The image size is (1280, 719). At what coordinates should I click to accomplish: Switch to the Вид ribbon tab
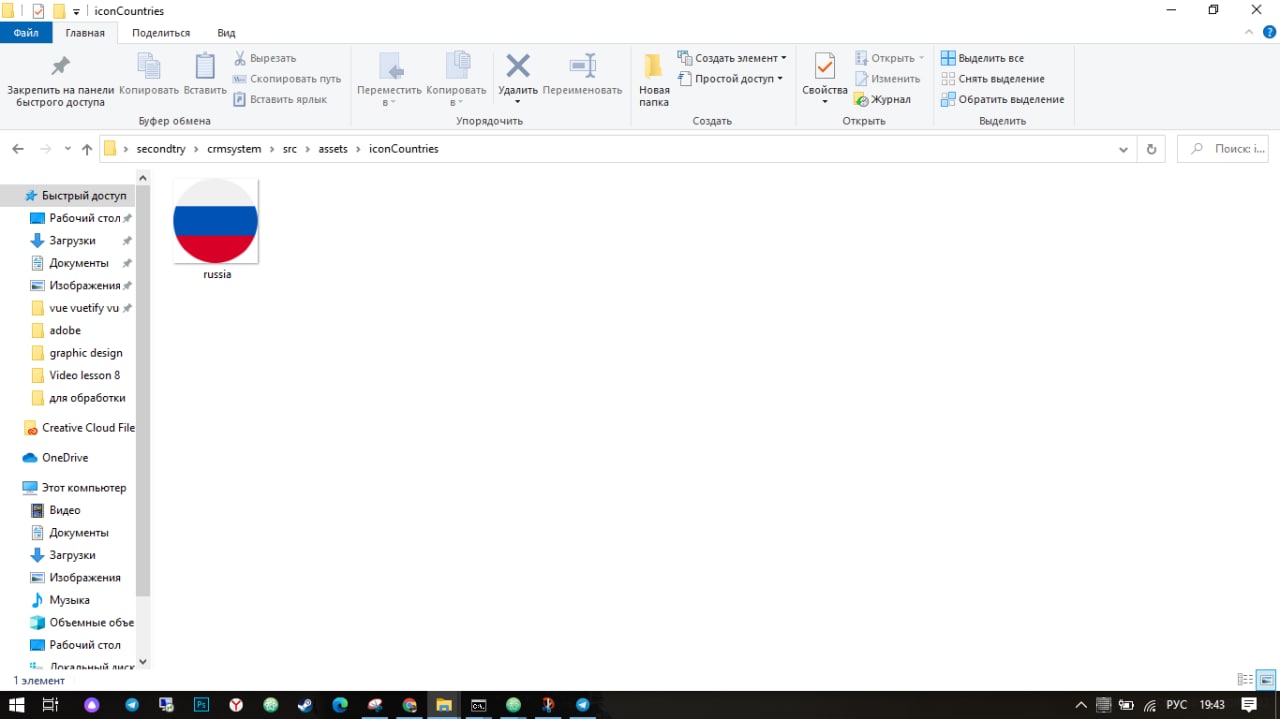(227, 33)
